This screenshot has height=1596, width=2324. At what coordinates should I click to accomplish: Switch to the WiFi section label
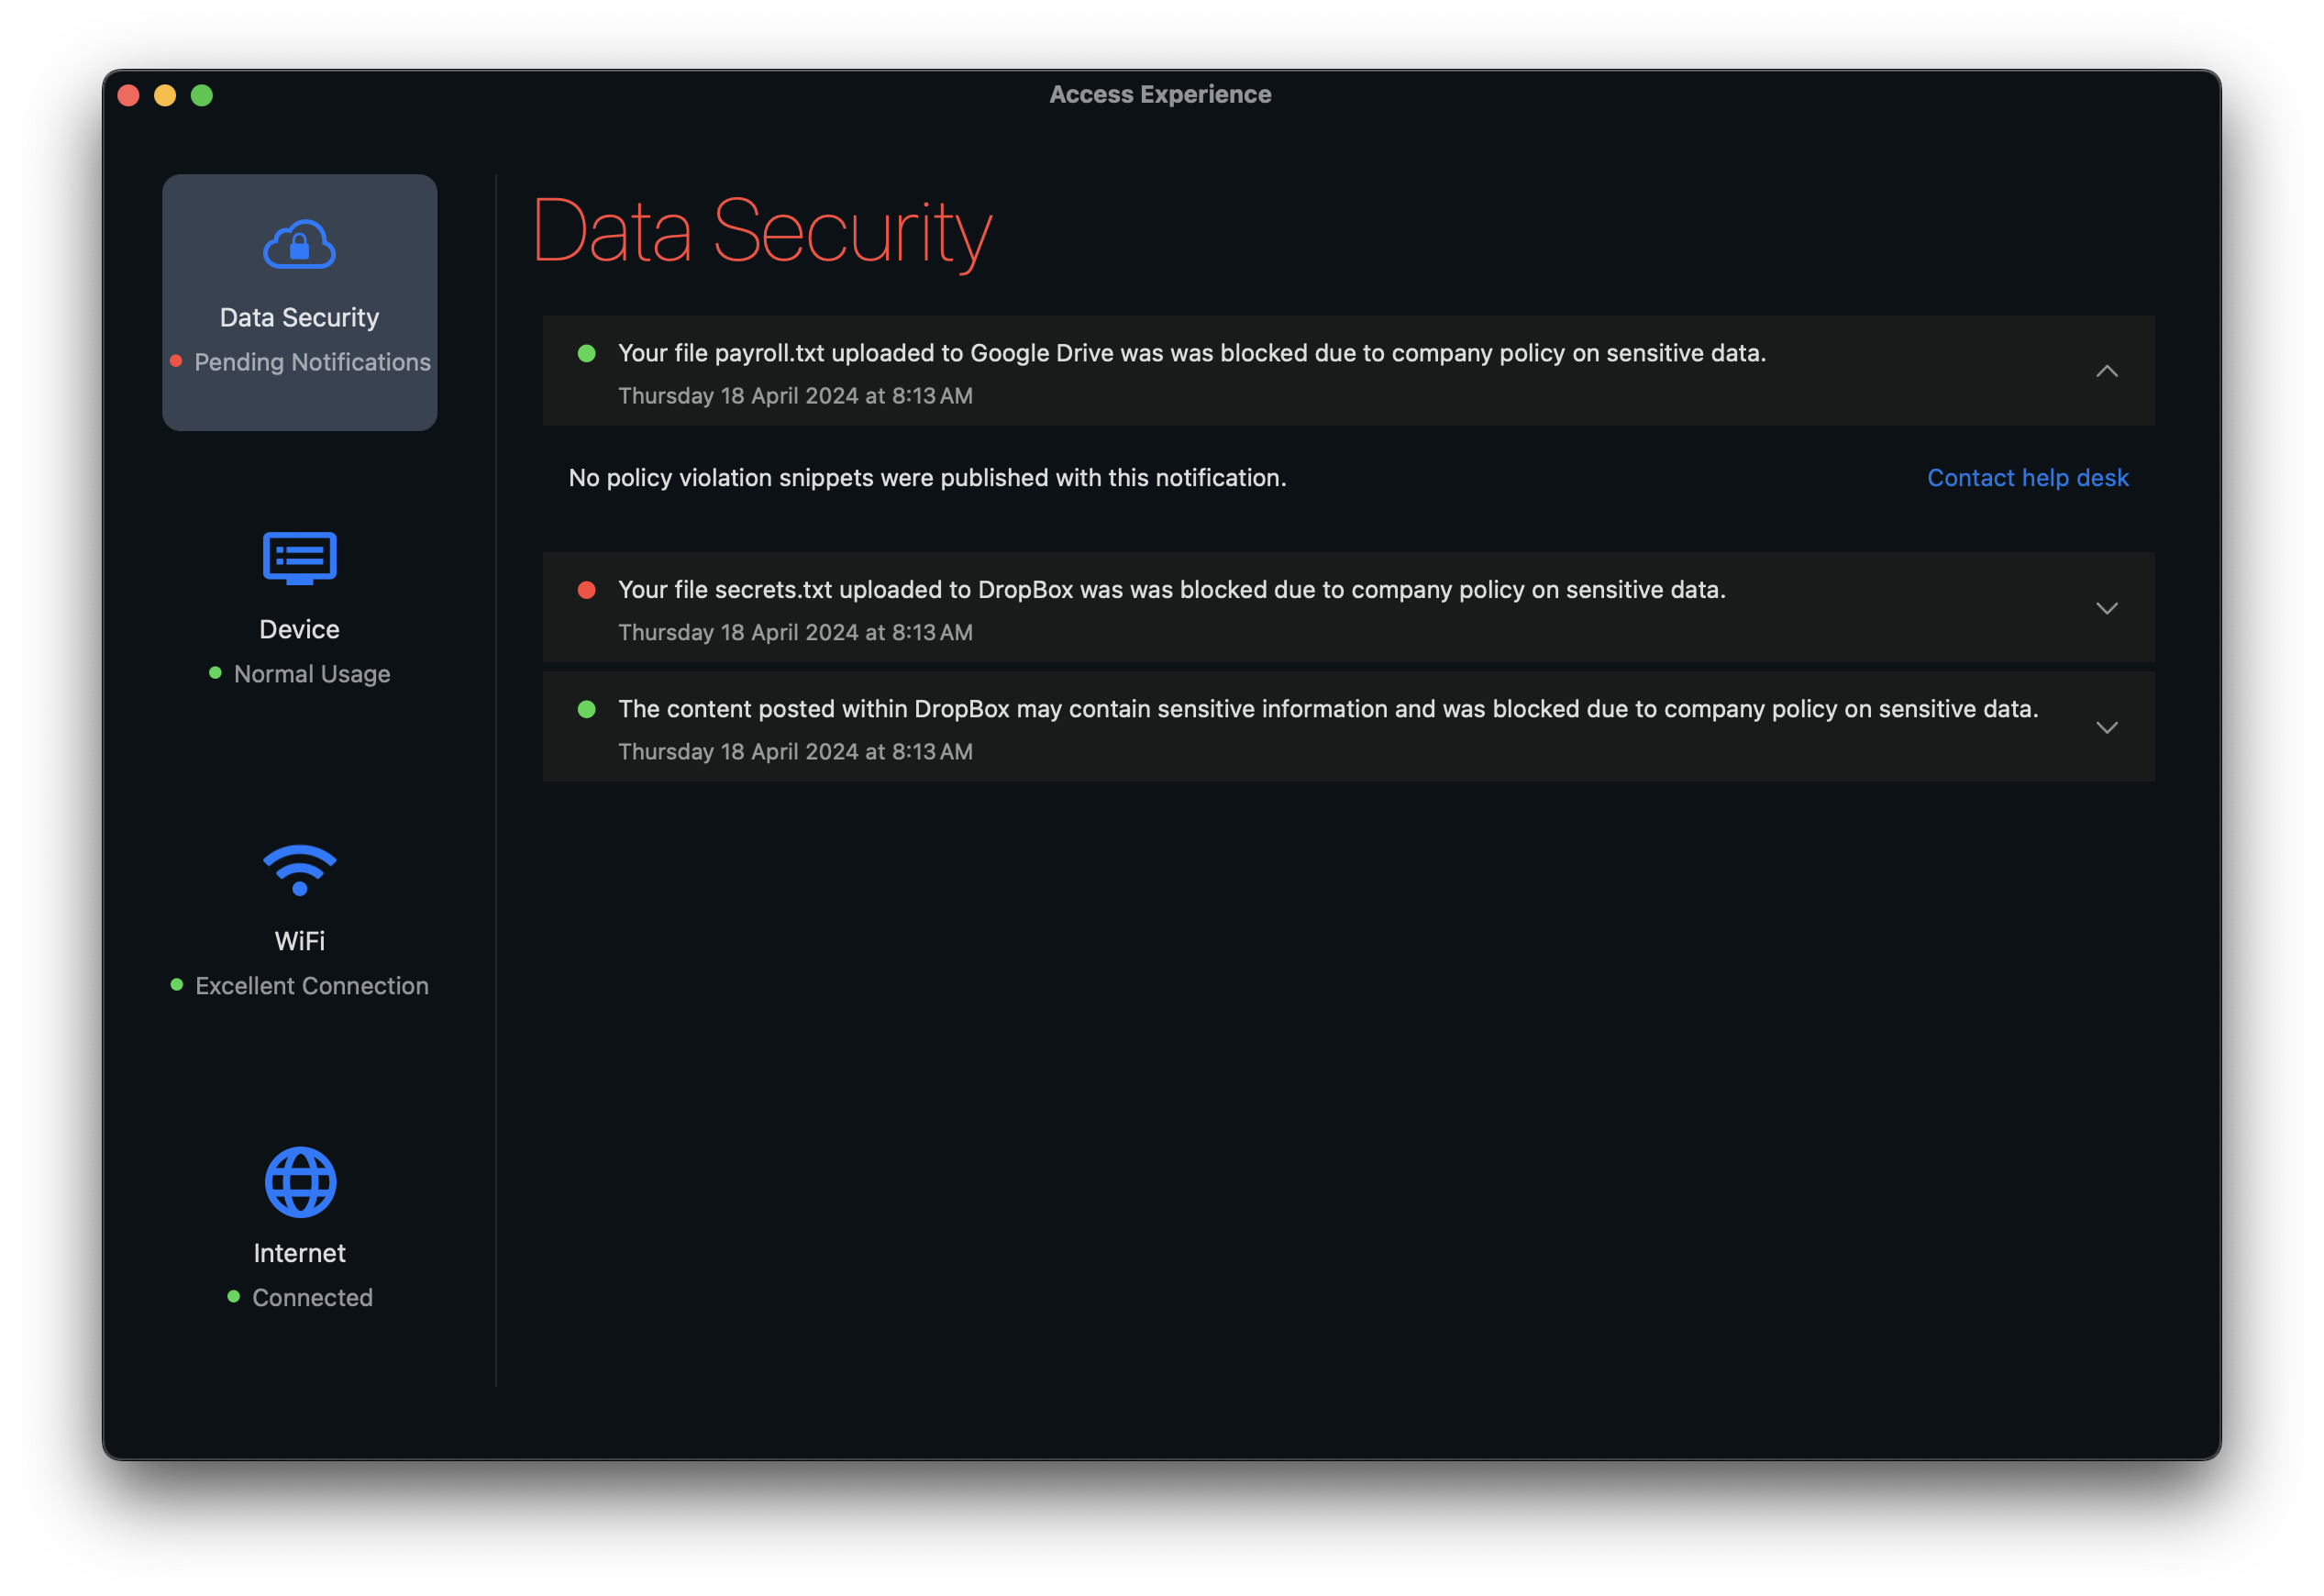(x=299, y=941)
